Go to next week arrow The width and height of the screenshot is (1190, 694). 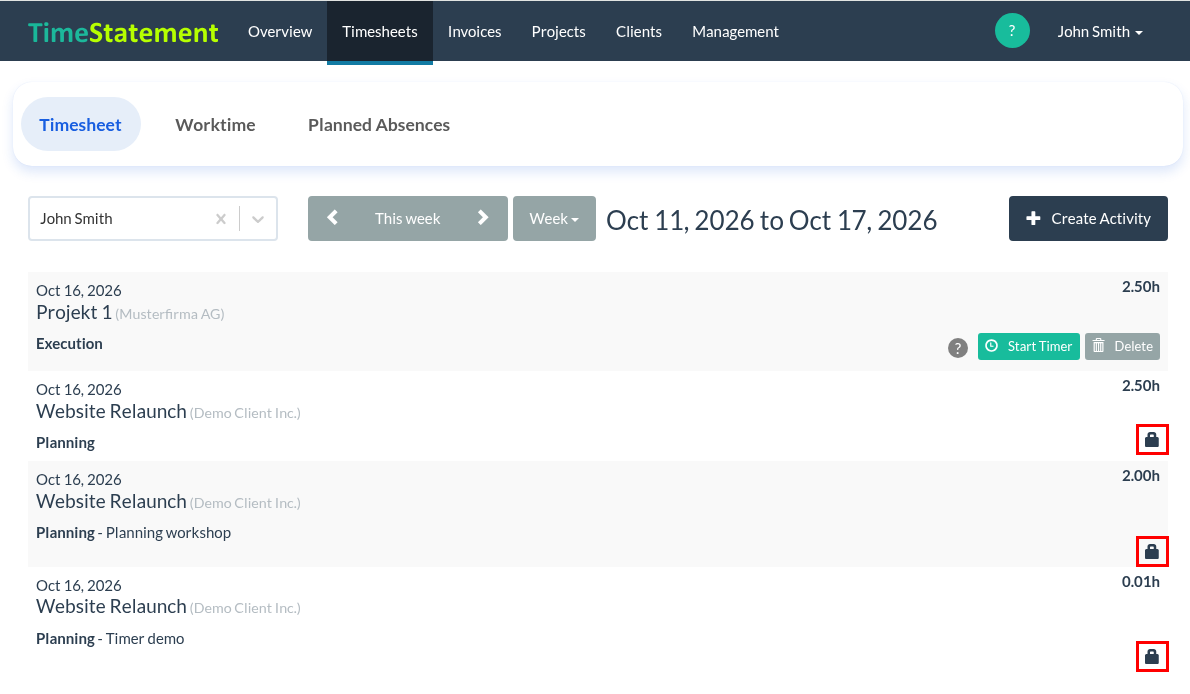click(x=483, y=218)
